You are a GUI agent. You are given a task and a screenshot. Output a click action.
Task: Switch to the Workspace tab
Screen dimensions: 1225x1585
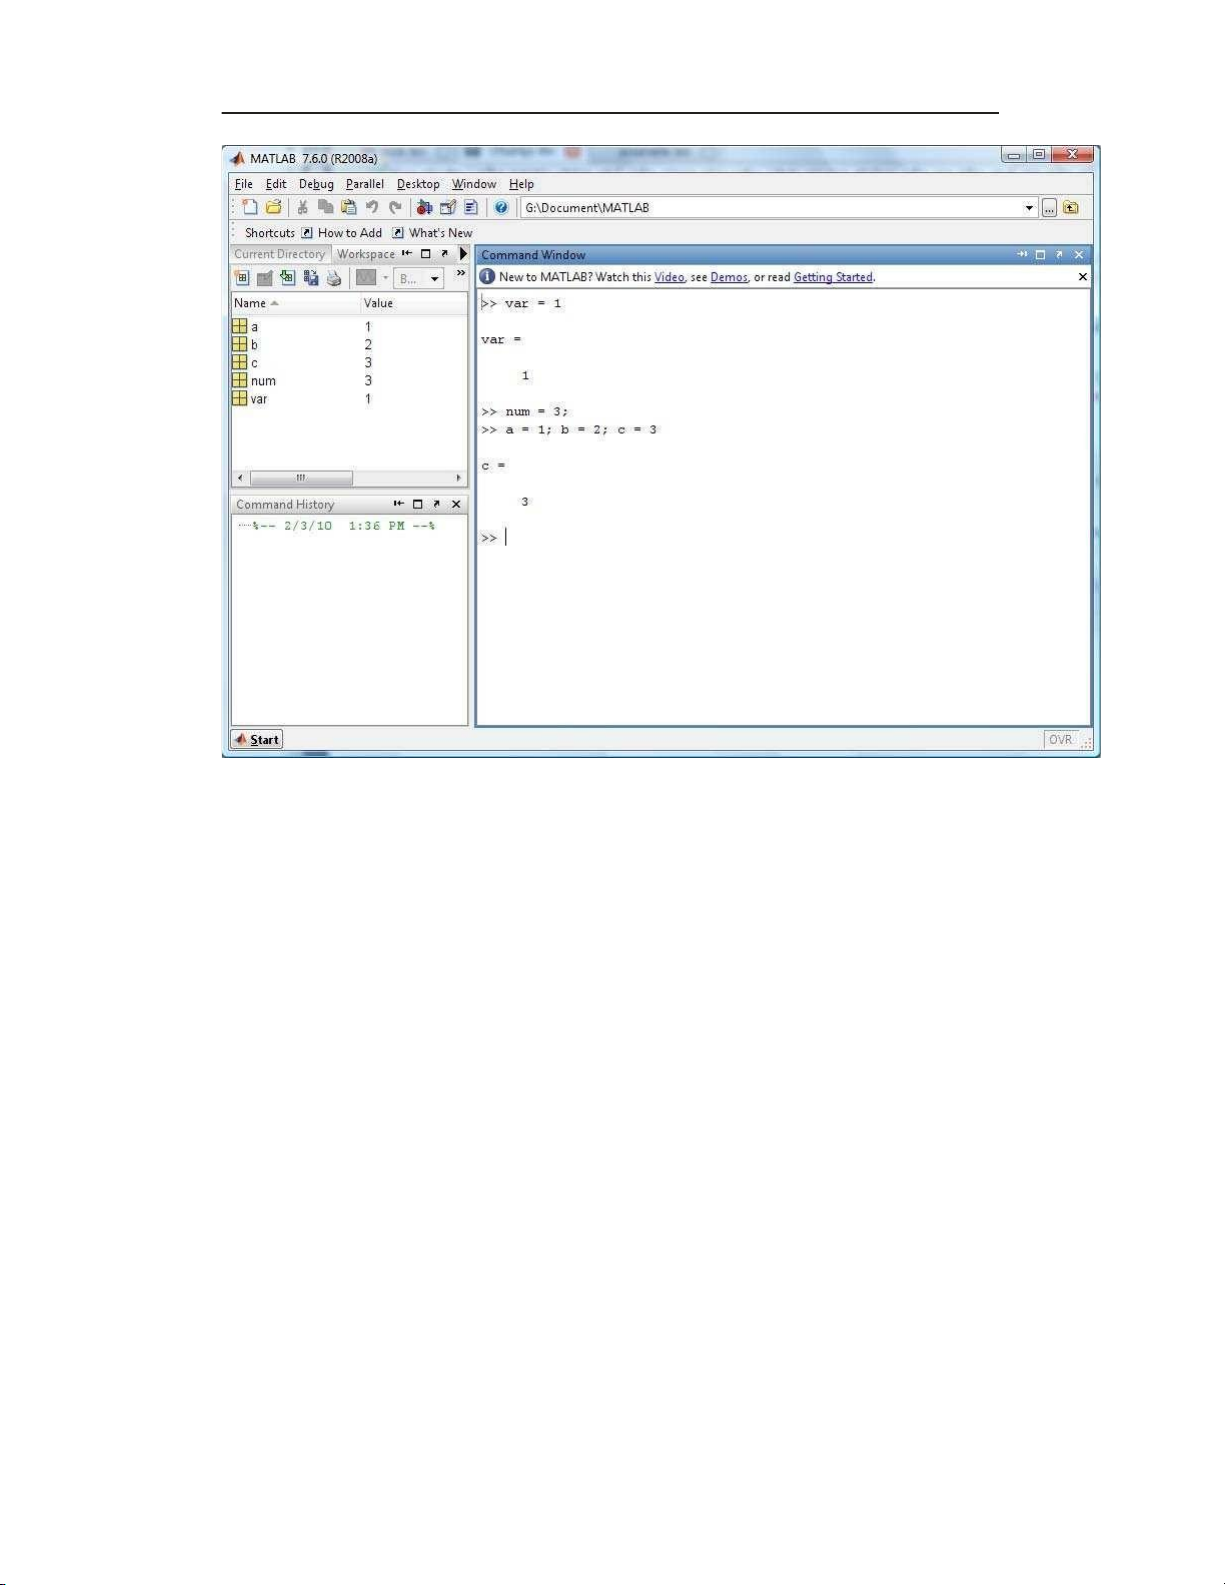pos(366,254)
